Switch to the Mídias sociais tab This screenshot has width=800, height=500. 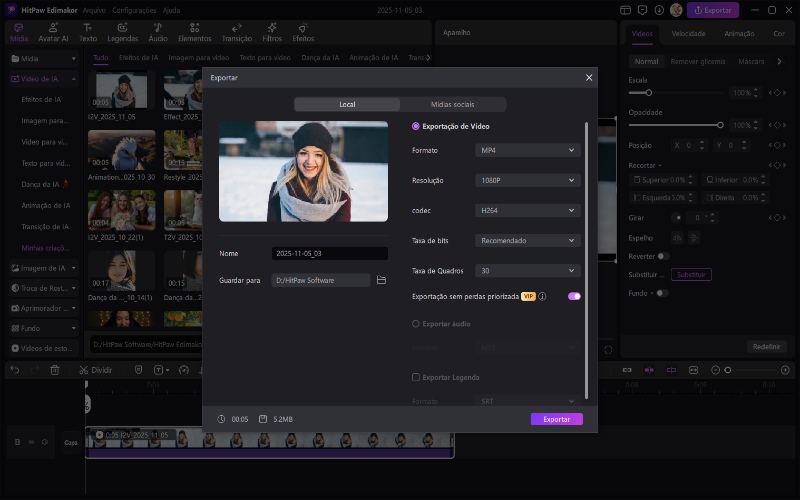(x=452, y=104)
